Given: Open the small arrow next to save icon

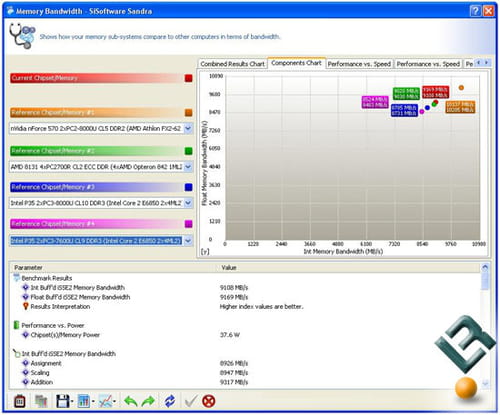Looking at the screenshot, I should click(72, 401).
